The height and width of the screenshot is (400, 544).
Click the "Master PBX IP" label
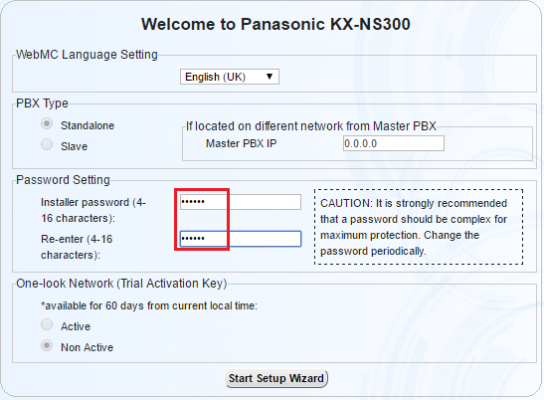(x=241, y=143)
